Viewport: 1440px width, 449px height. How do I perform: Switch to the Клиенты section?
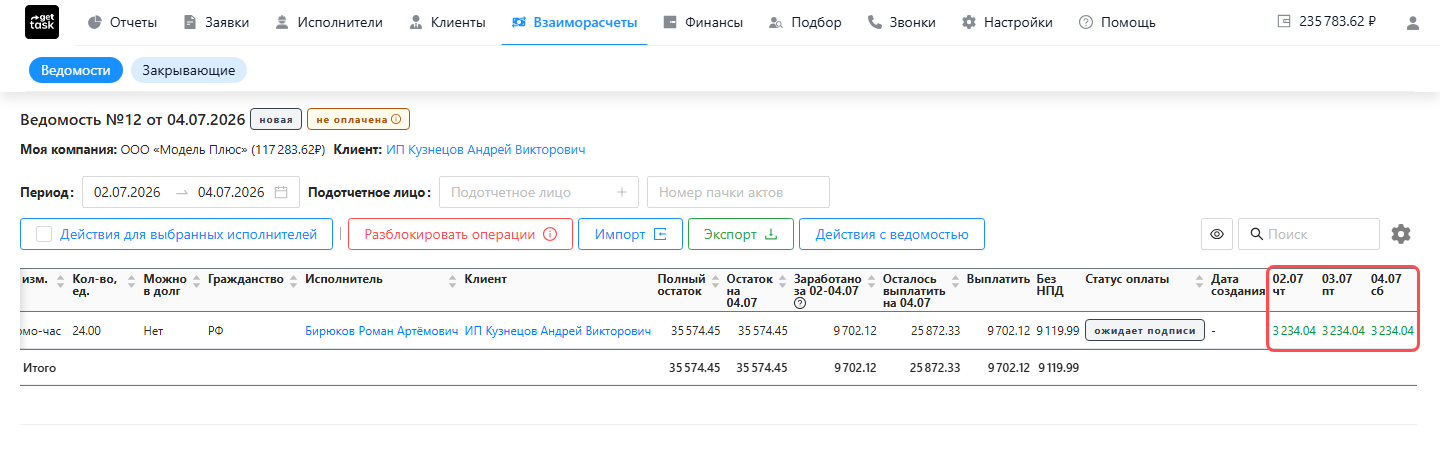[x=446, y=22]
